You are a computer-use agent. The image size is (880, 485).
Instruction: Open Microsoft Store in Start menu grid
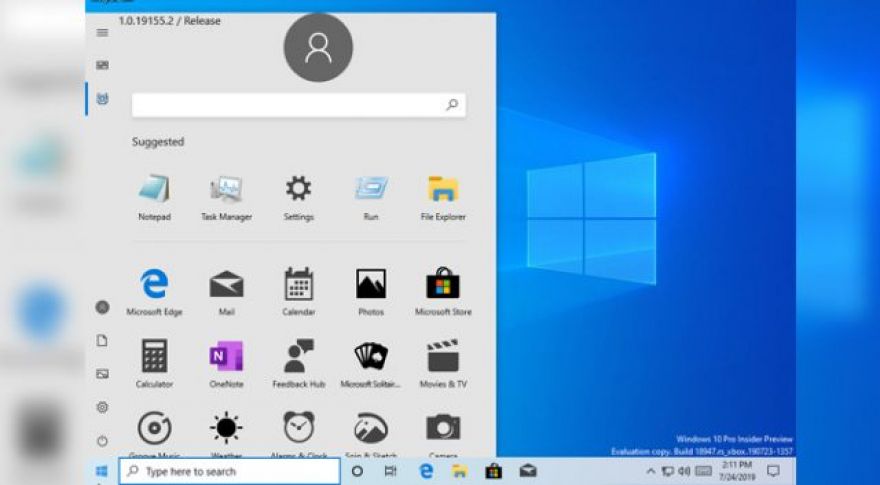(x=443, y=292)
